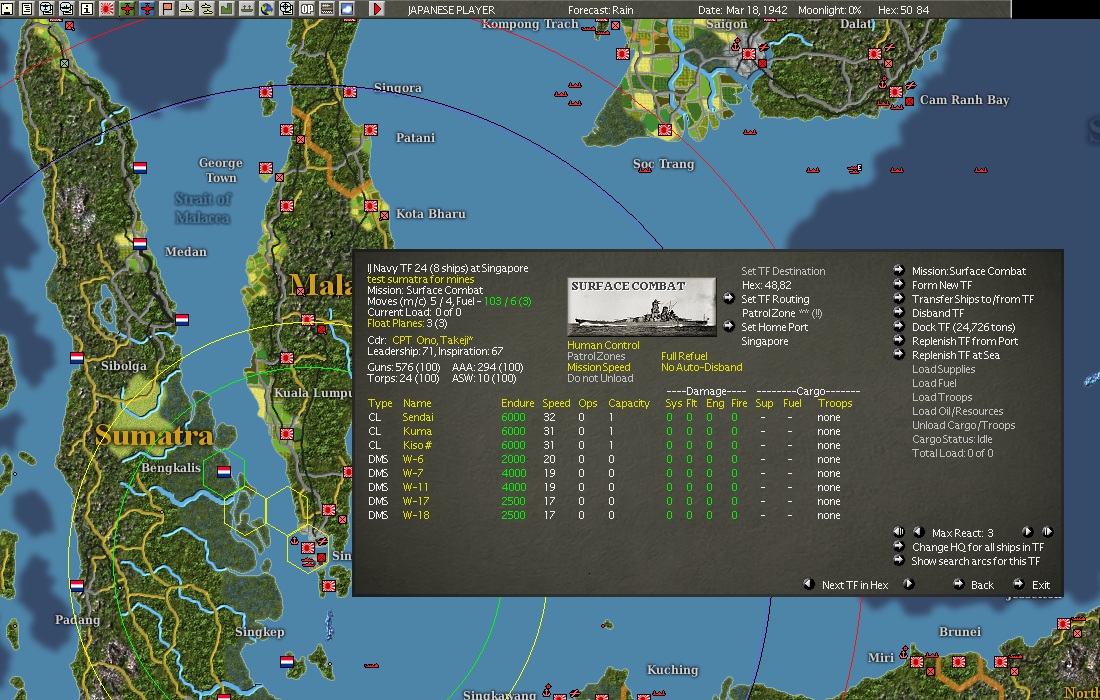Select the ship Sendai in list
The height and width of the screenshot is (700, 1100).
tap(417, 417)
